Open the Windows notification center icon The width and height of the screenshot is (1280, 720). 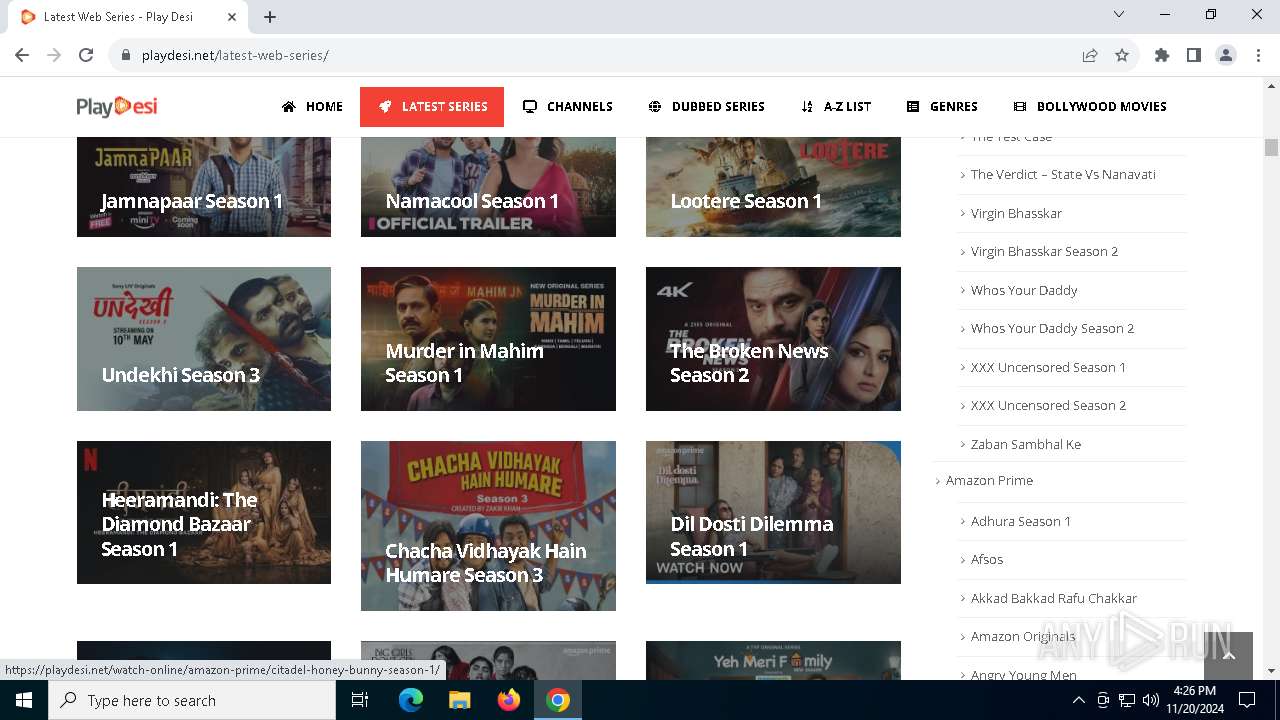pyautogui.click(x=1247, y=700)
